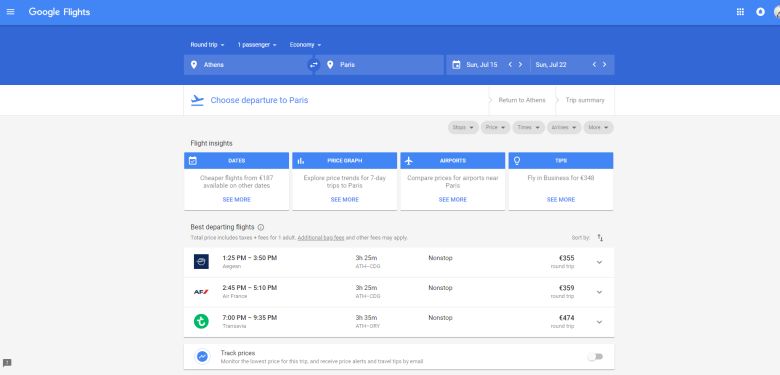Click the Tips lightbulb icon
Viewport: 780px width, 375px height.
(x=517, y=161)
